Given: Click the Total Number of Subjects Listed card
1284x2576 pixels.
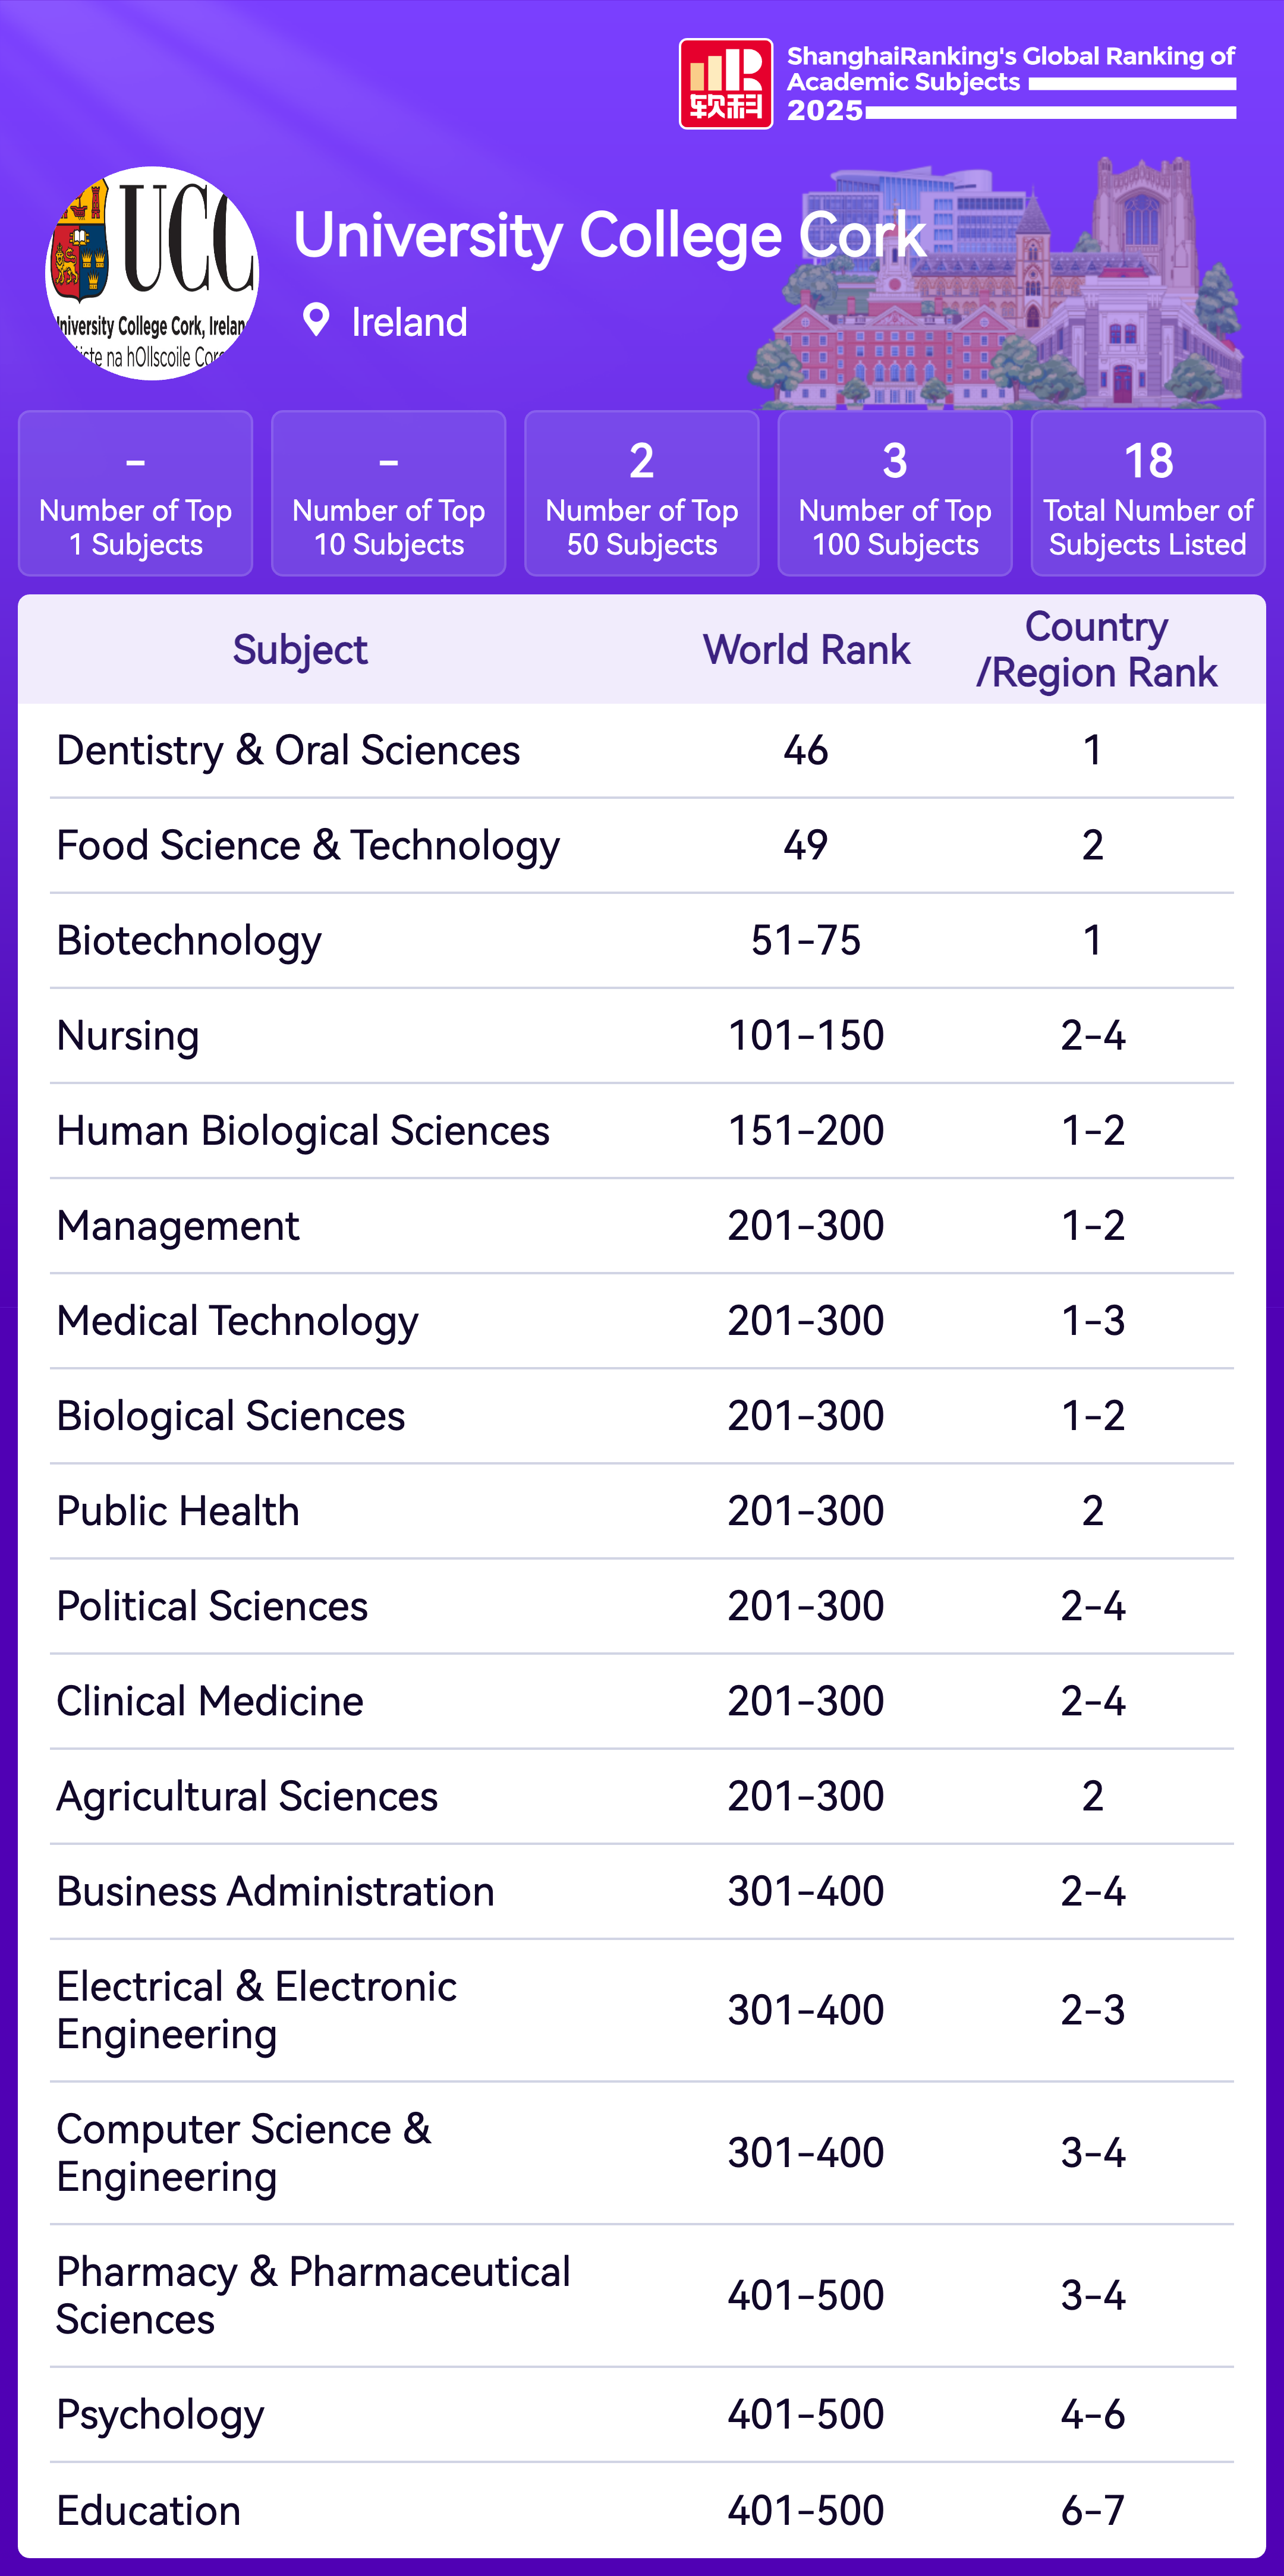Looking at the screenshot, I should [1147, 494].
